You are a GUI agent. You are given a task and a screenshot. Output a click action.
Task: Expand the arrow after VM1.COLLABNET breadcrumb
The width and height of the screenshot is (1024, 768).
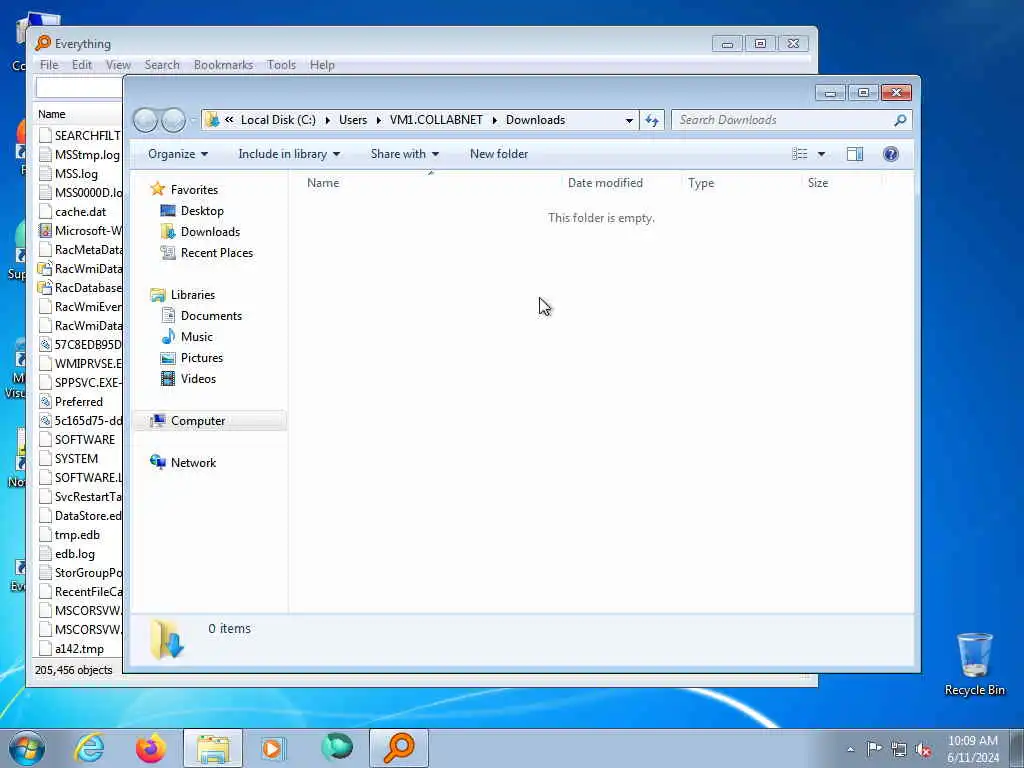click(x=494, y=120)
